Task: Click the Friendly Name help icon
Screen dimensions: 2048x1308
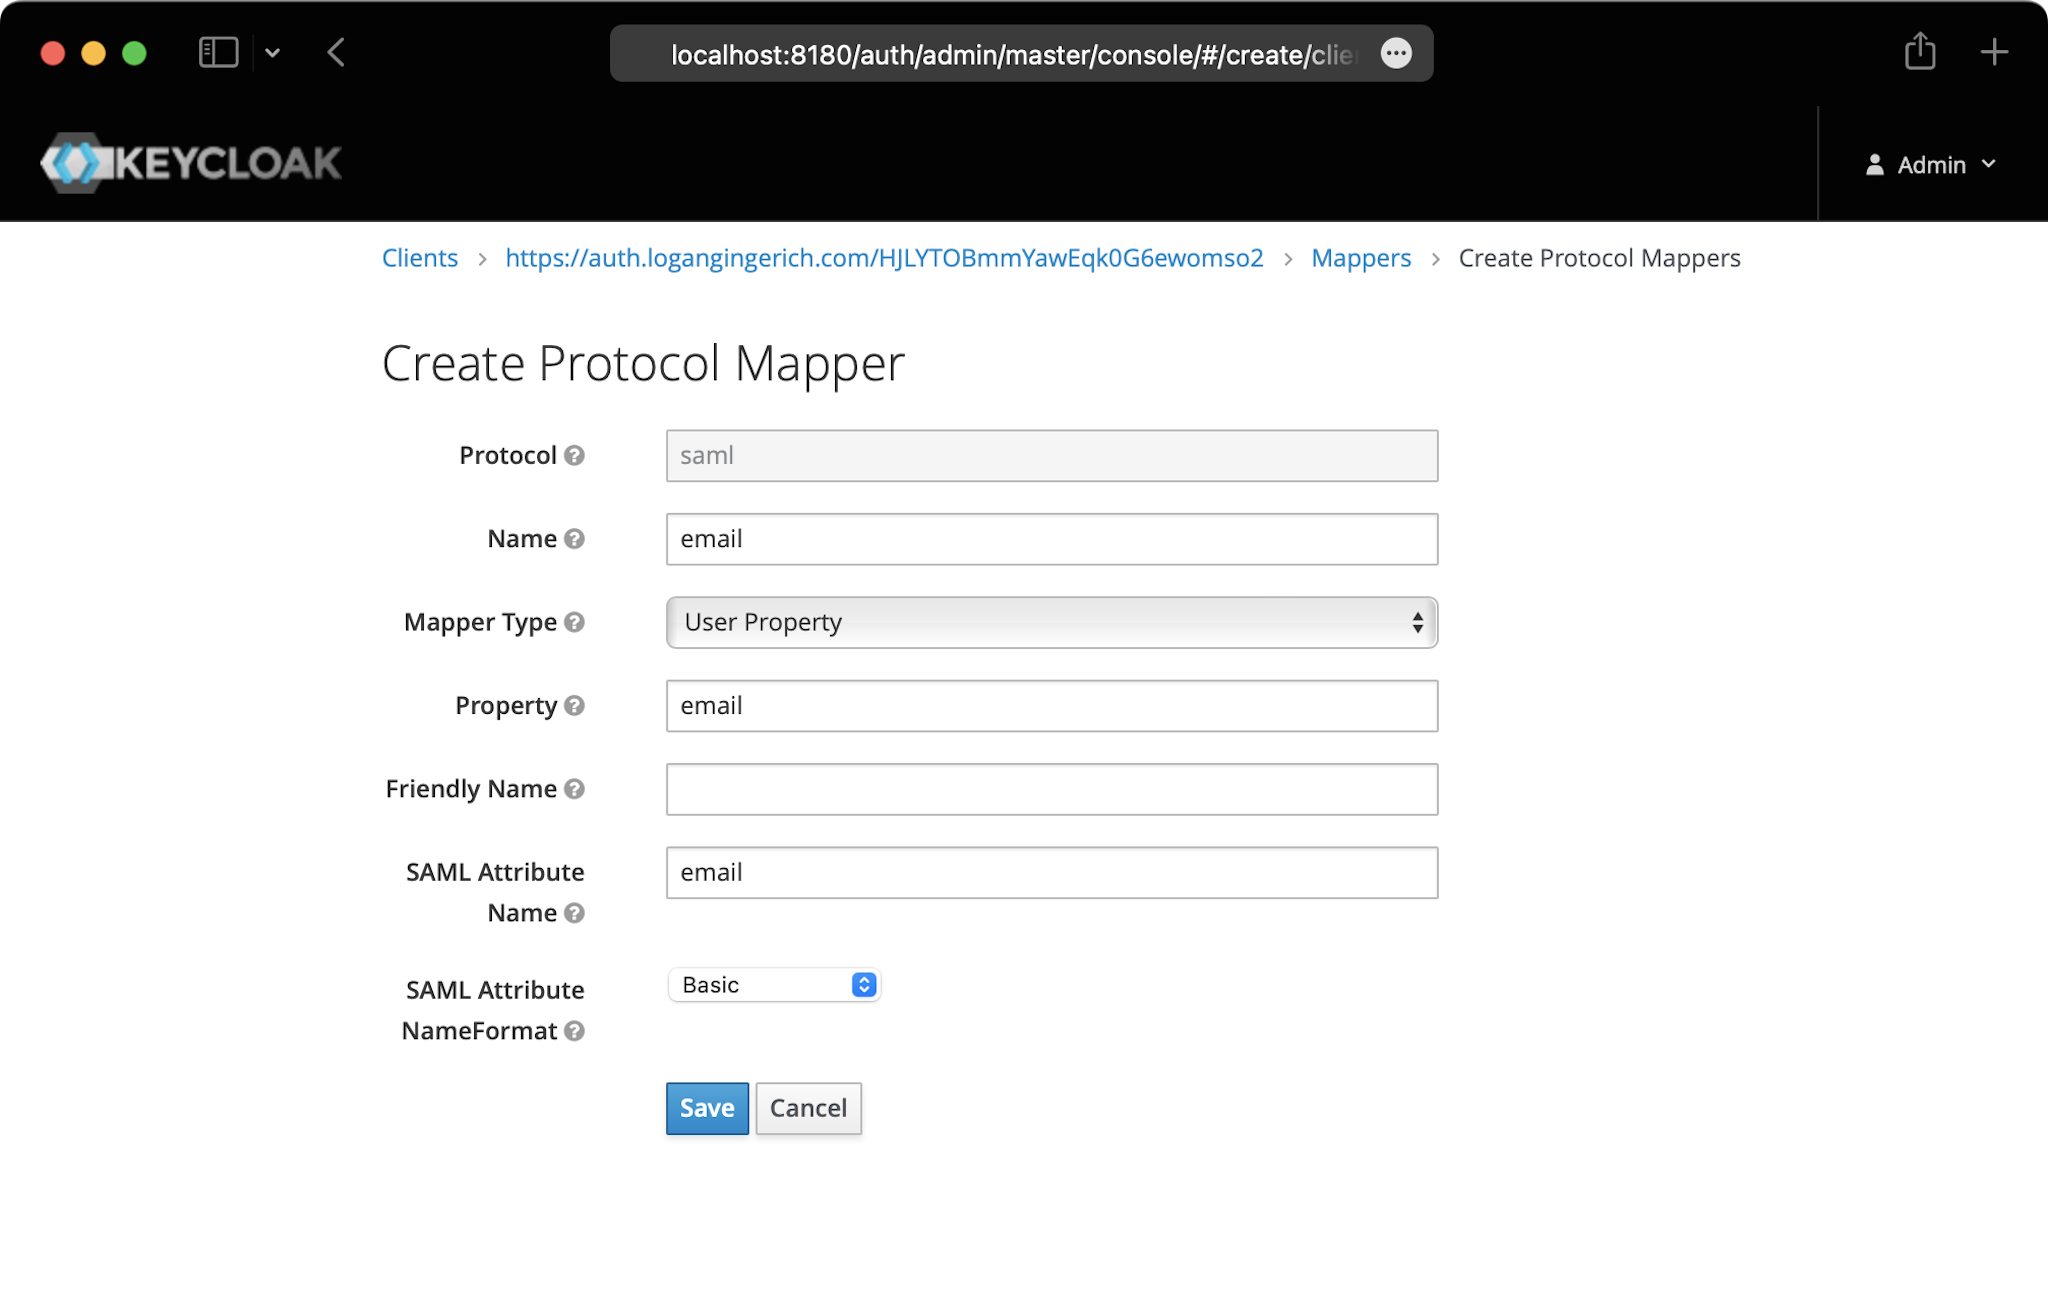Action: 574,789
